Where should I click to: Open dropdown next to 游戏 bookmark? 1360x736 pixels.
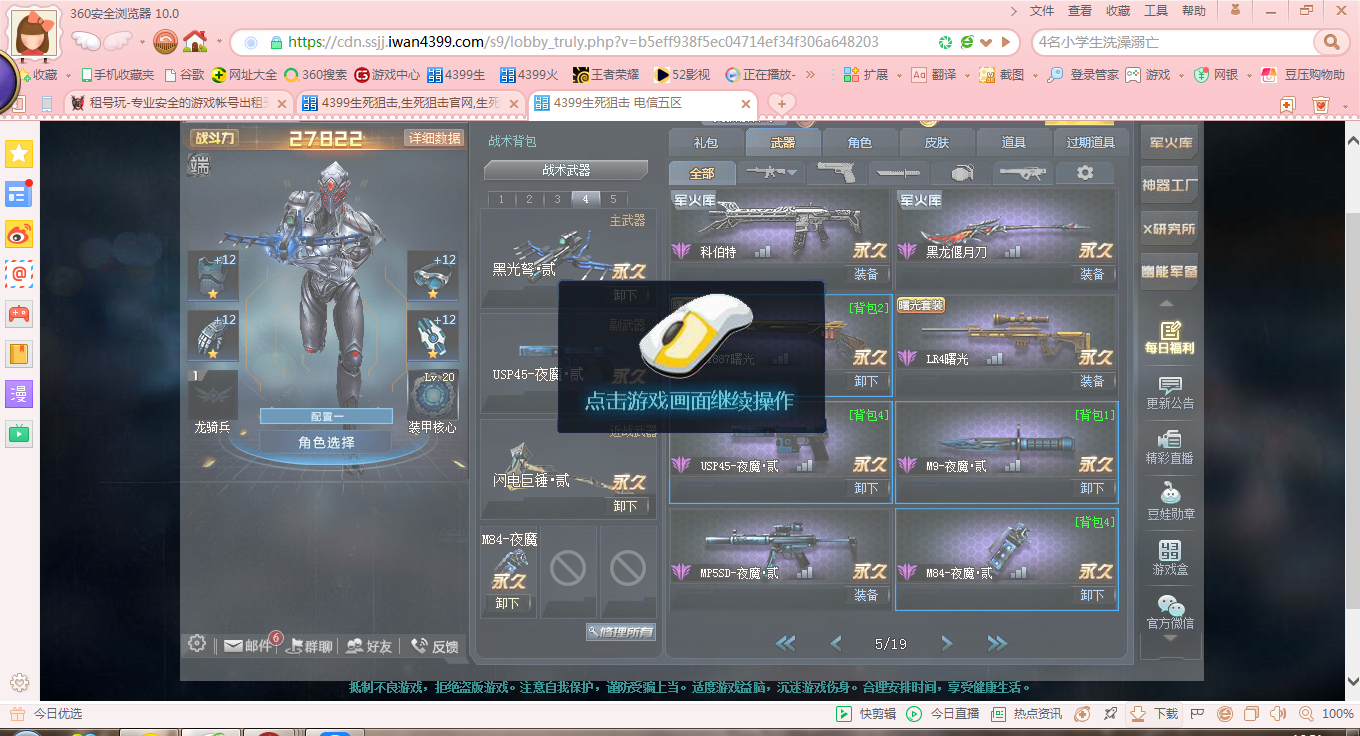1181,74
